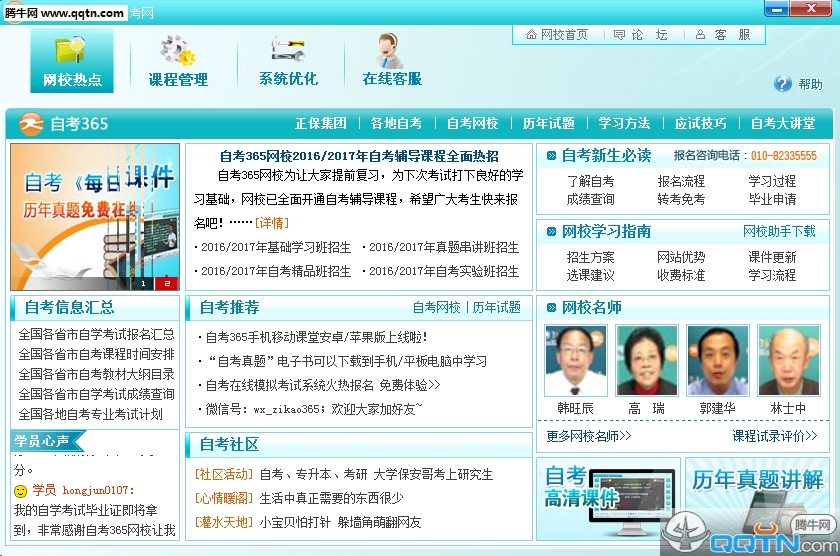The width and height of the screenshot is (840, 556).
Task: Open 报名流程 link
Action: pos(681,181)
